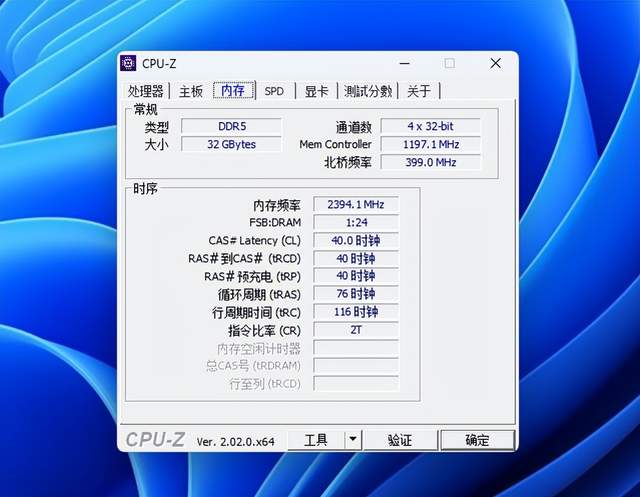Image resolution: width=640 pixels, height=497 pixels.
Task: Select the 76 时钟 tRAS value
Action: [356, 294]
